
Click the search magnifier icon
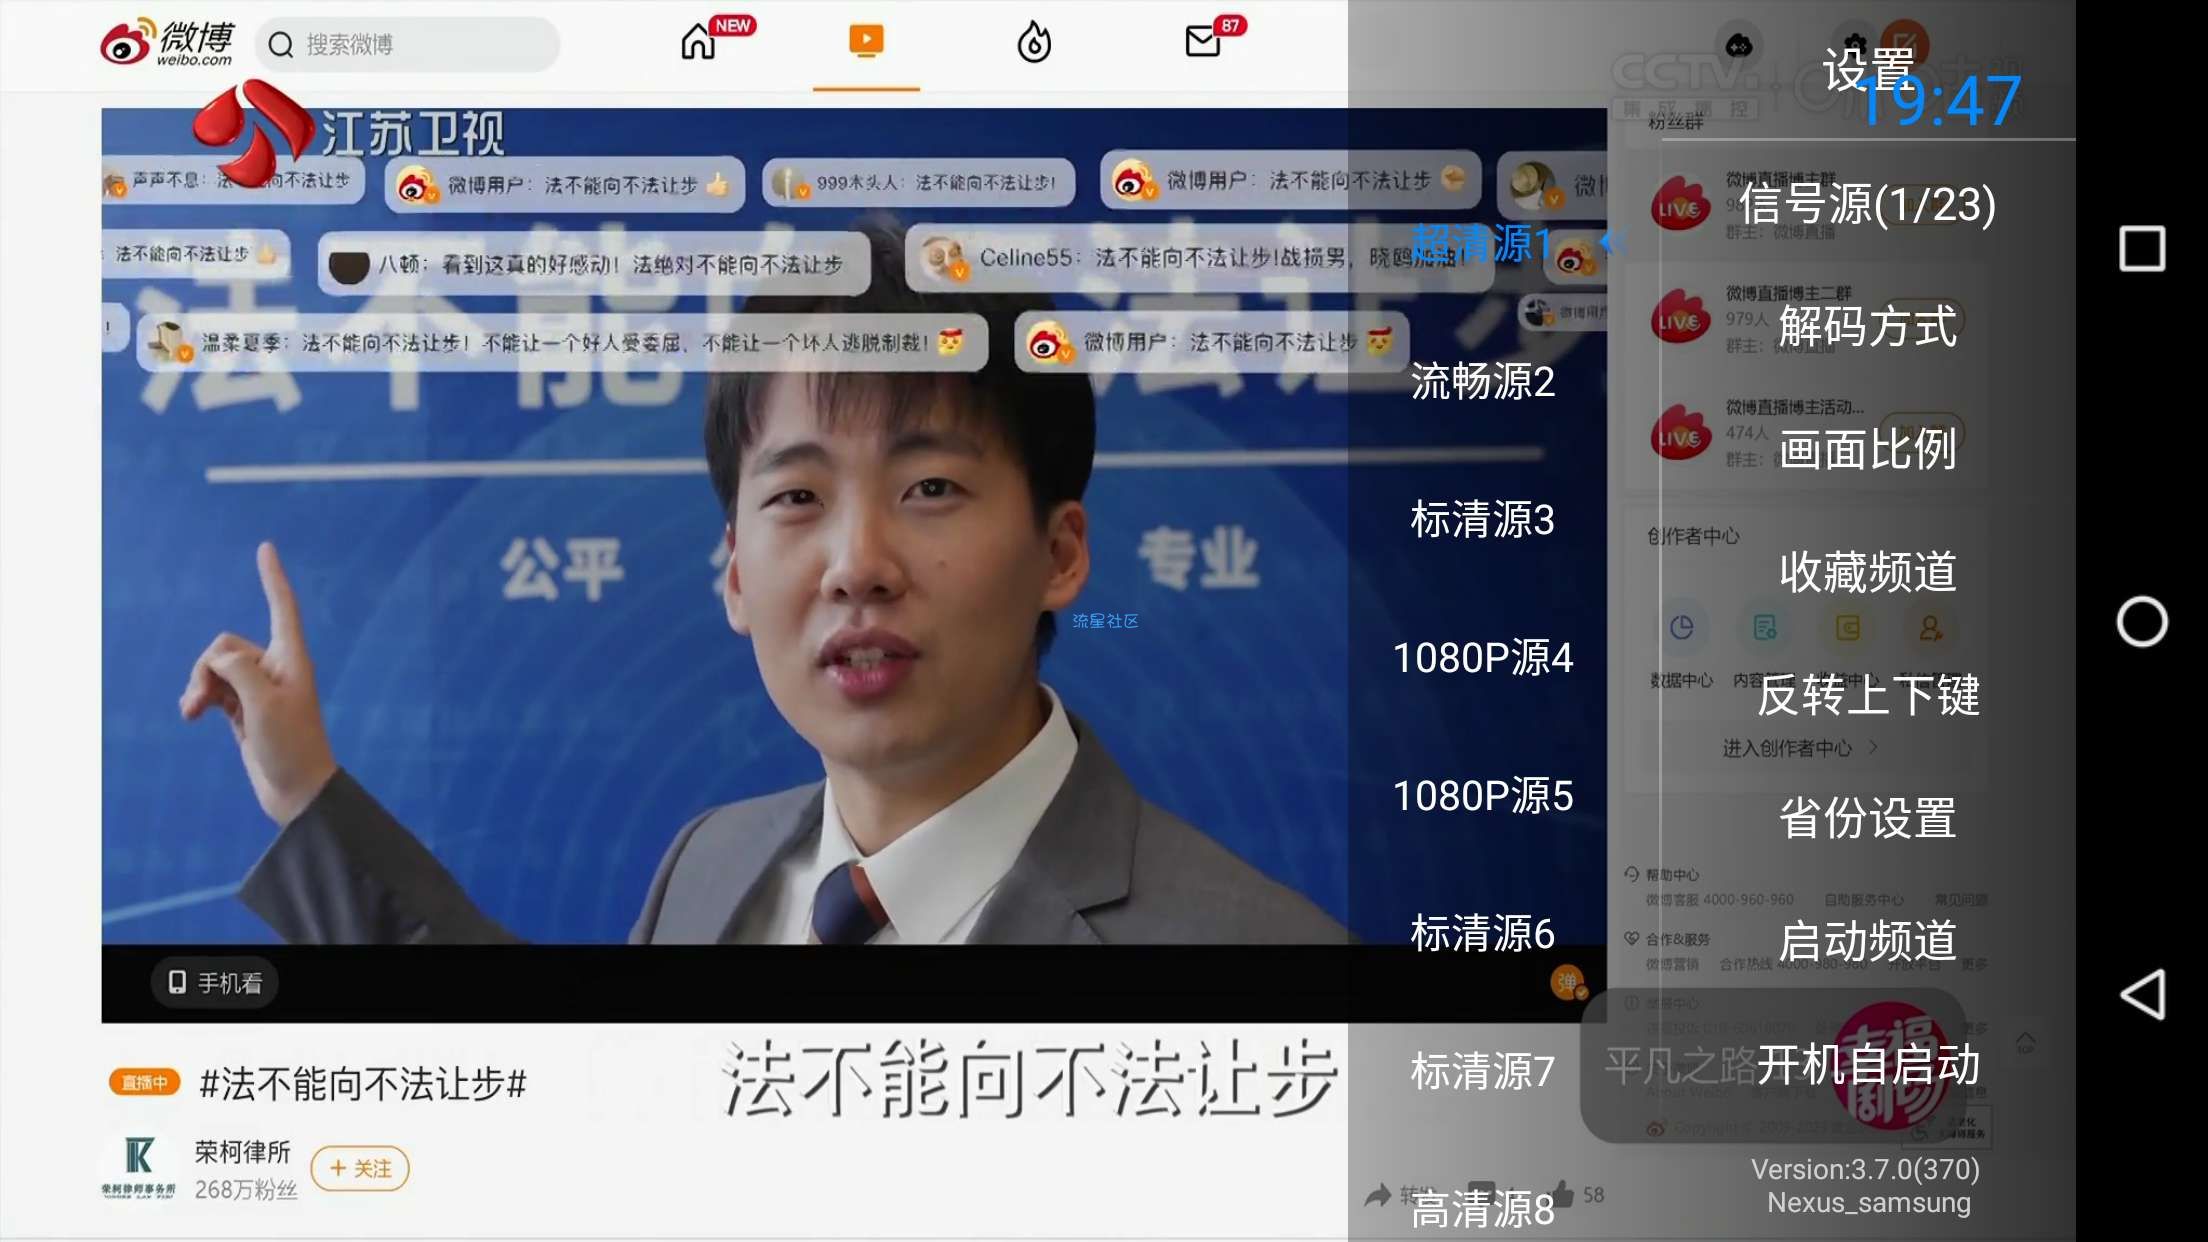click(x=281, y=45)
